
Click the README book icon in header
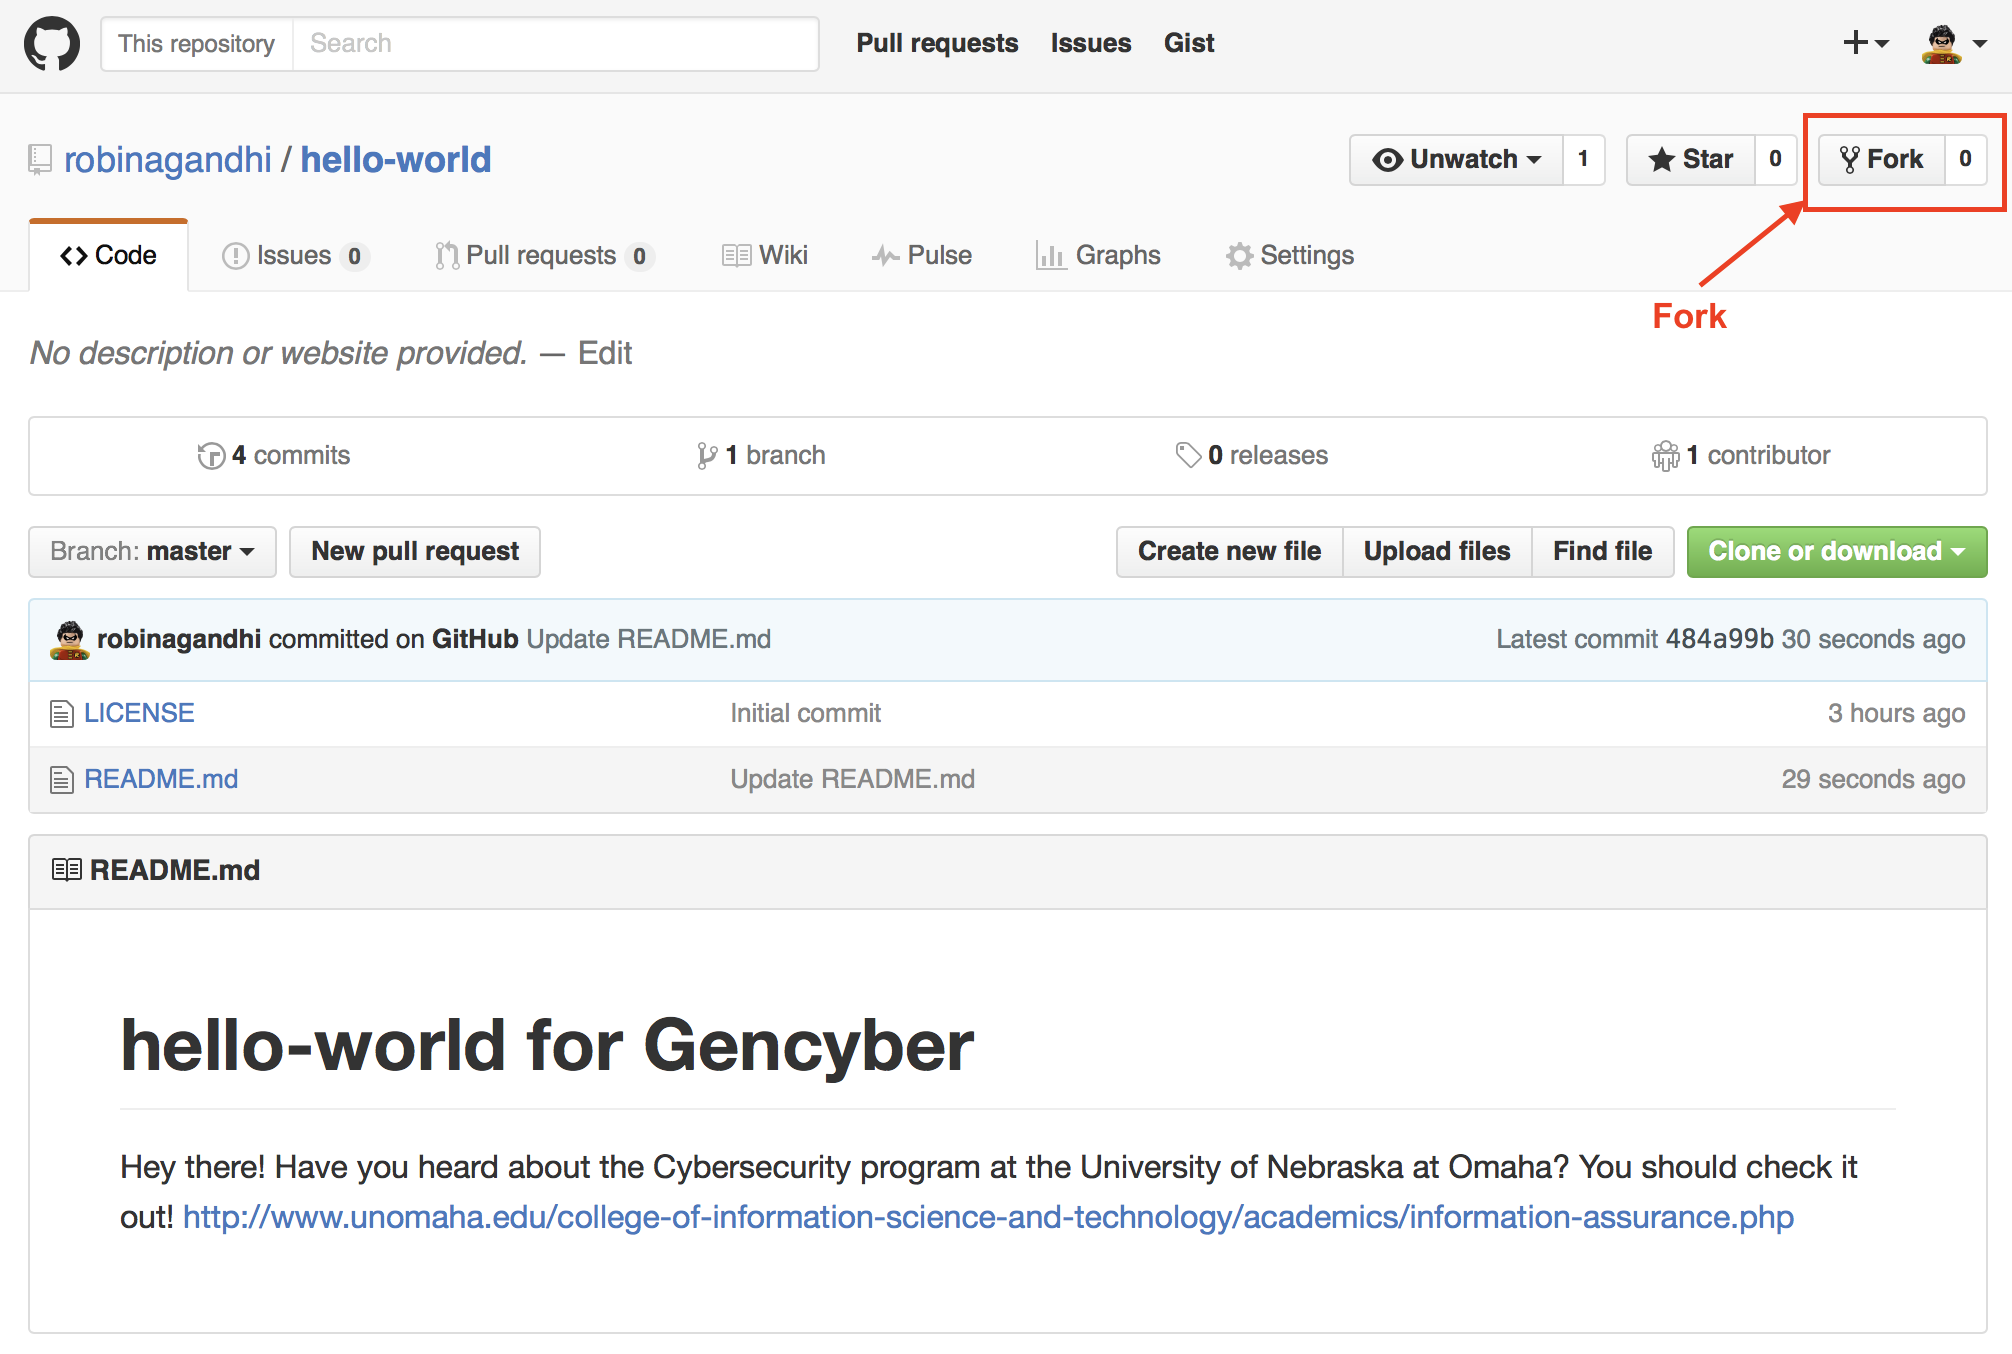tap(67, 870)
